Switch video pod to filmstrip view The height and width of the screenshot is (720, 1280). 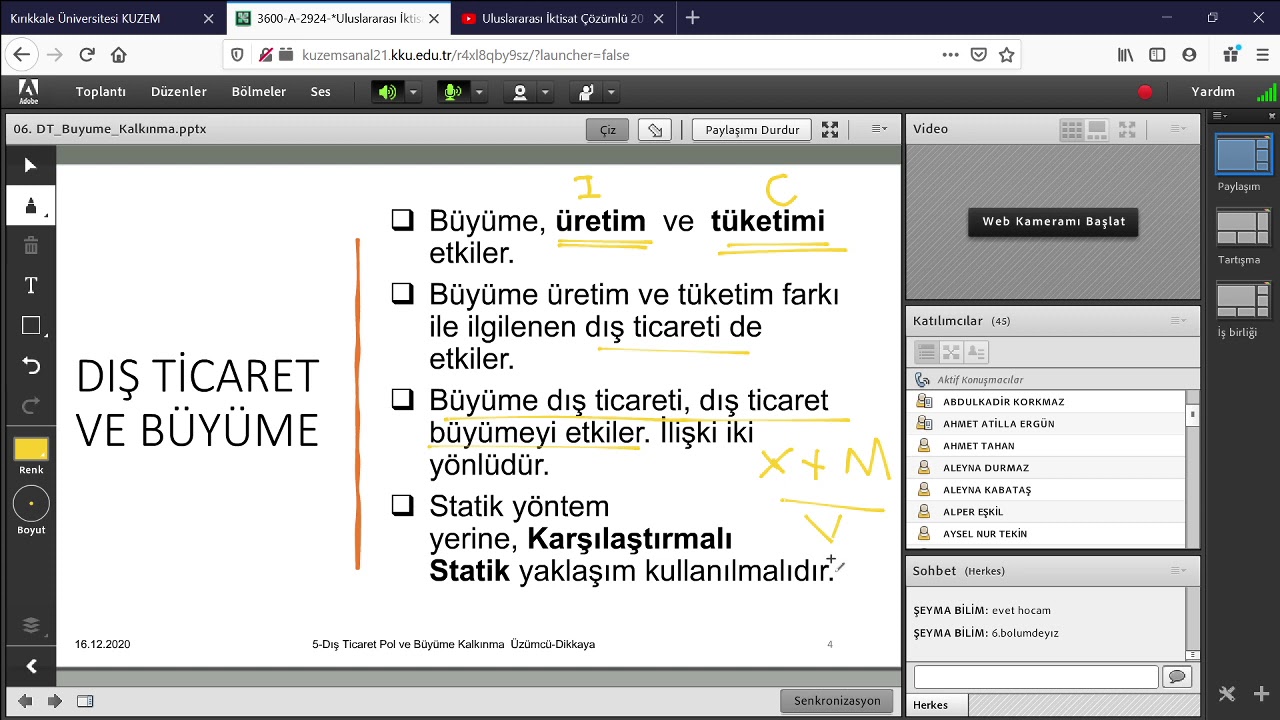(x=1097, y=129)
